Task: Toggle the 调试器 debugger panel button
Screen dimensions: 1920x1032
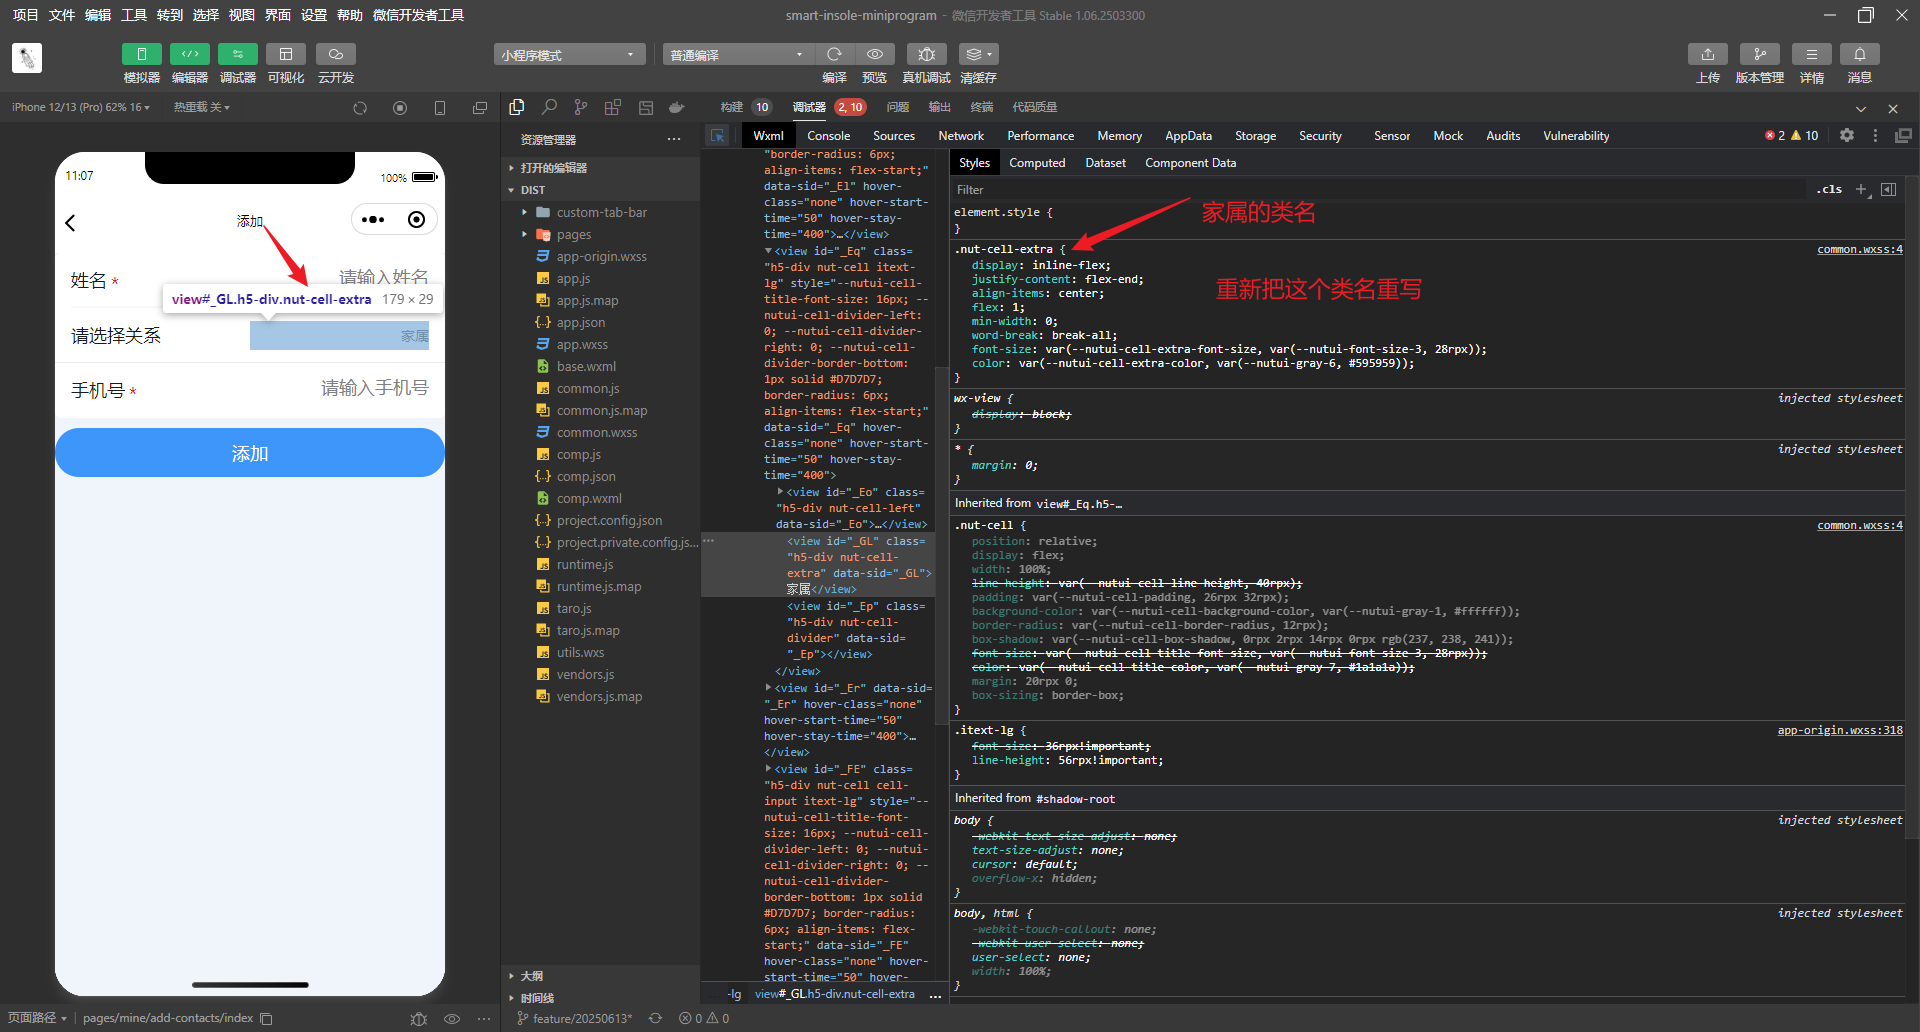Action: pyautogui.click(x=237, y=54)
